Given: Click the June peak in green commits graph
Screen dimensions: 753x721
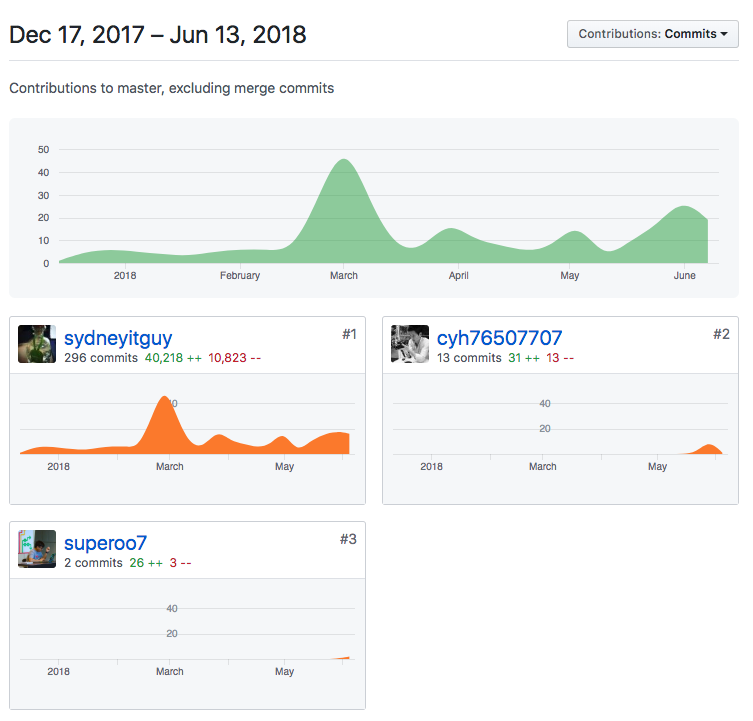Looking at the screenshot, I should point(683,208).
